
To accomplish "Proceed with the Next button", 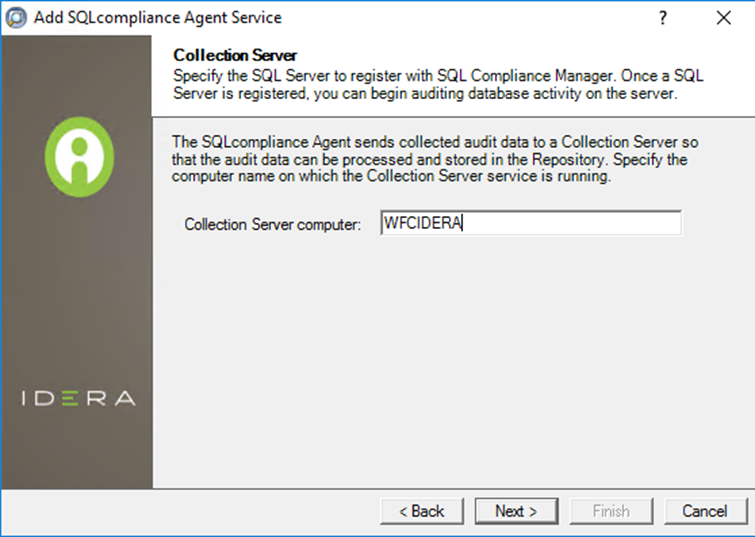I will pos(516,511).
